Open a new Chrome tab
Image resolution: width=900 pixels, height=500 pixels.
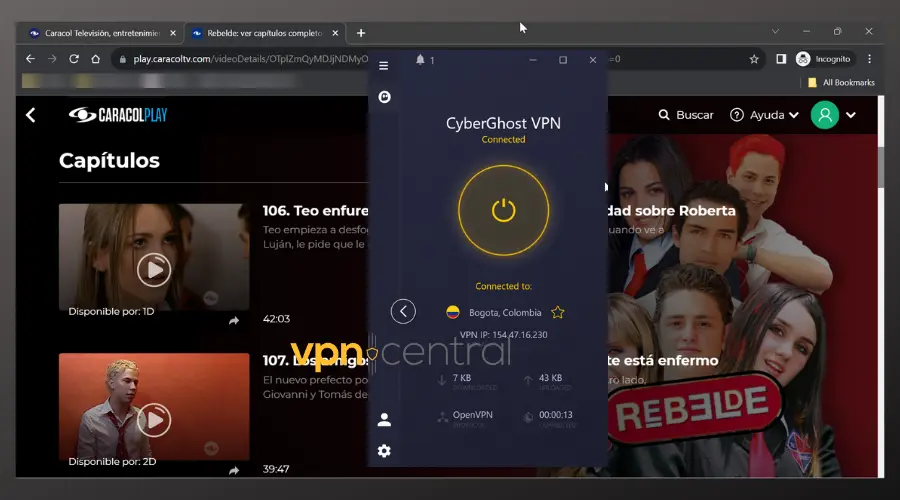(360, 33)
